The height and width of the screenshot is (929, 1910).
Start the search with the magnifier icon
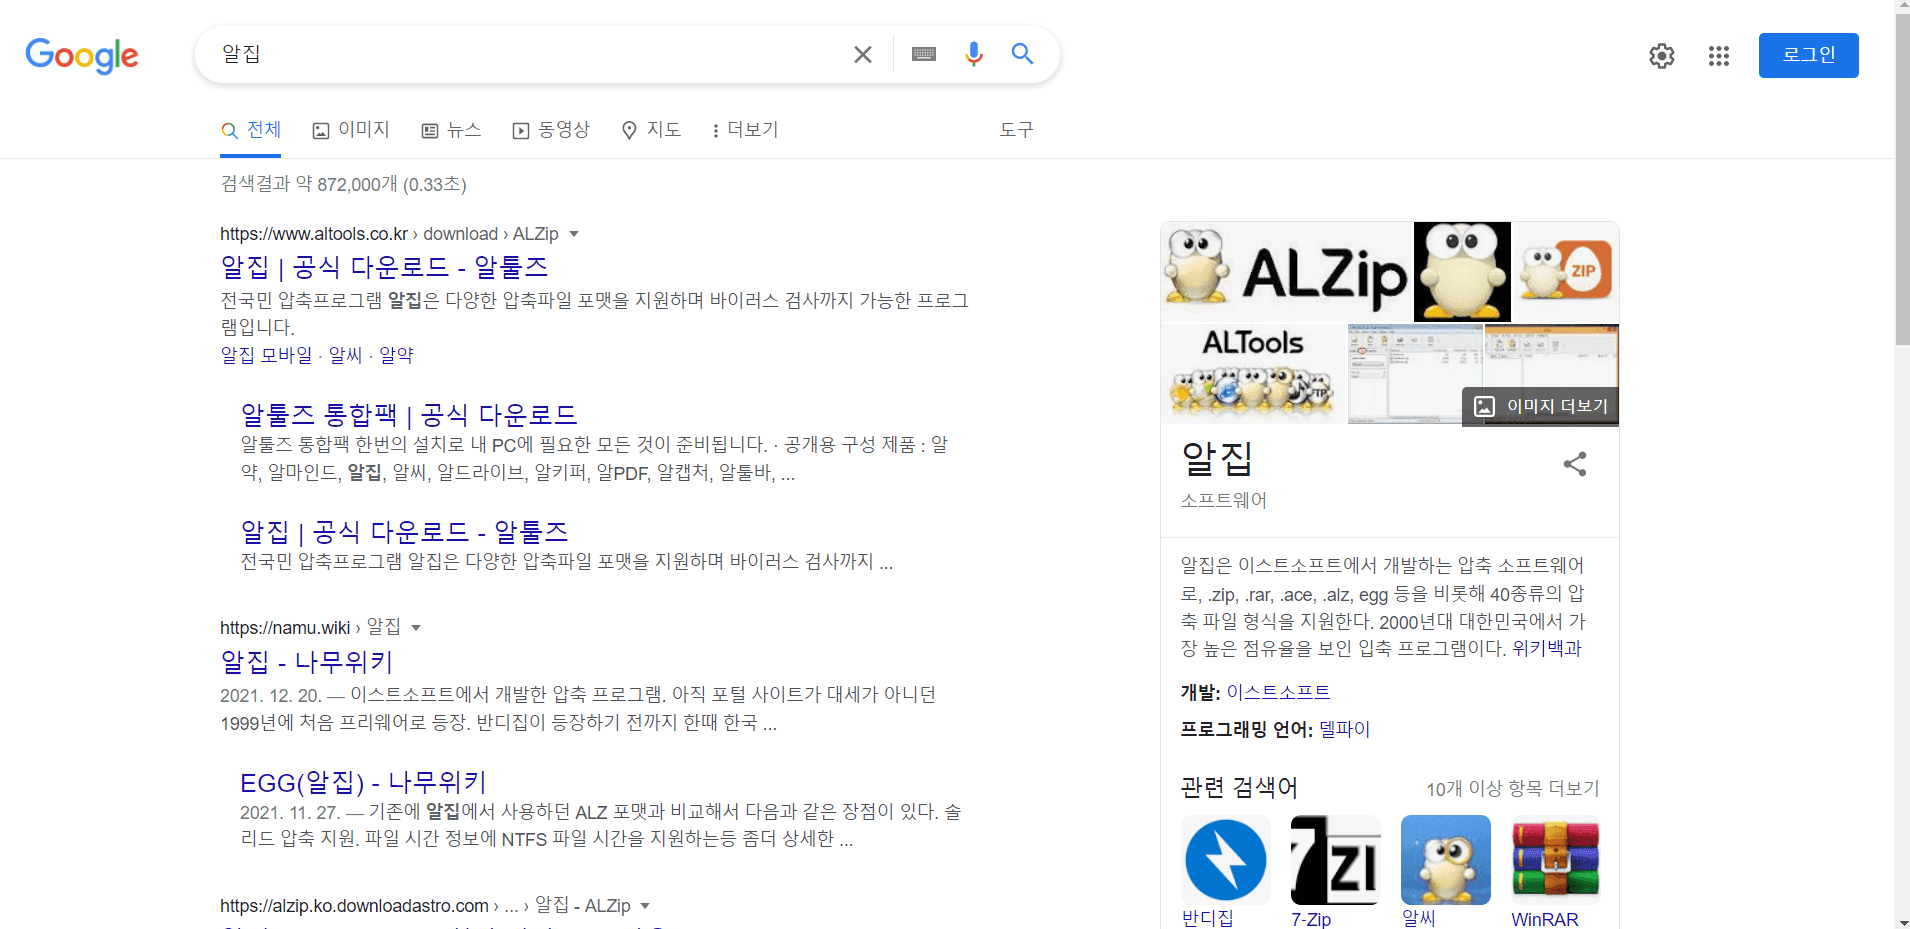pyautogui.click(x=1022, y=54)
